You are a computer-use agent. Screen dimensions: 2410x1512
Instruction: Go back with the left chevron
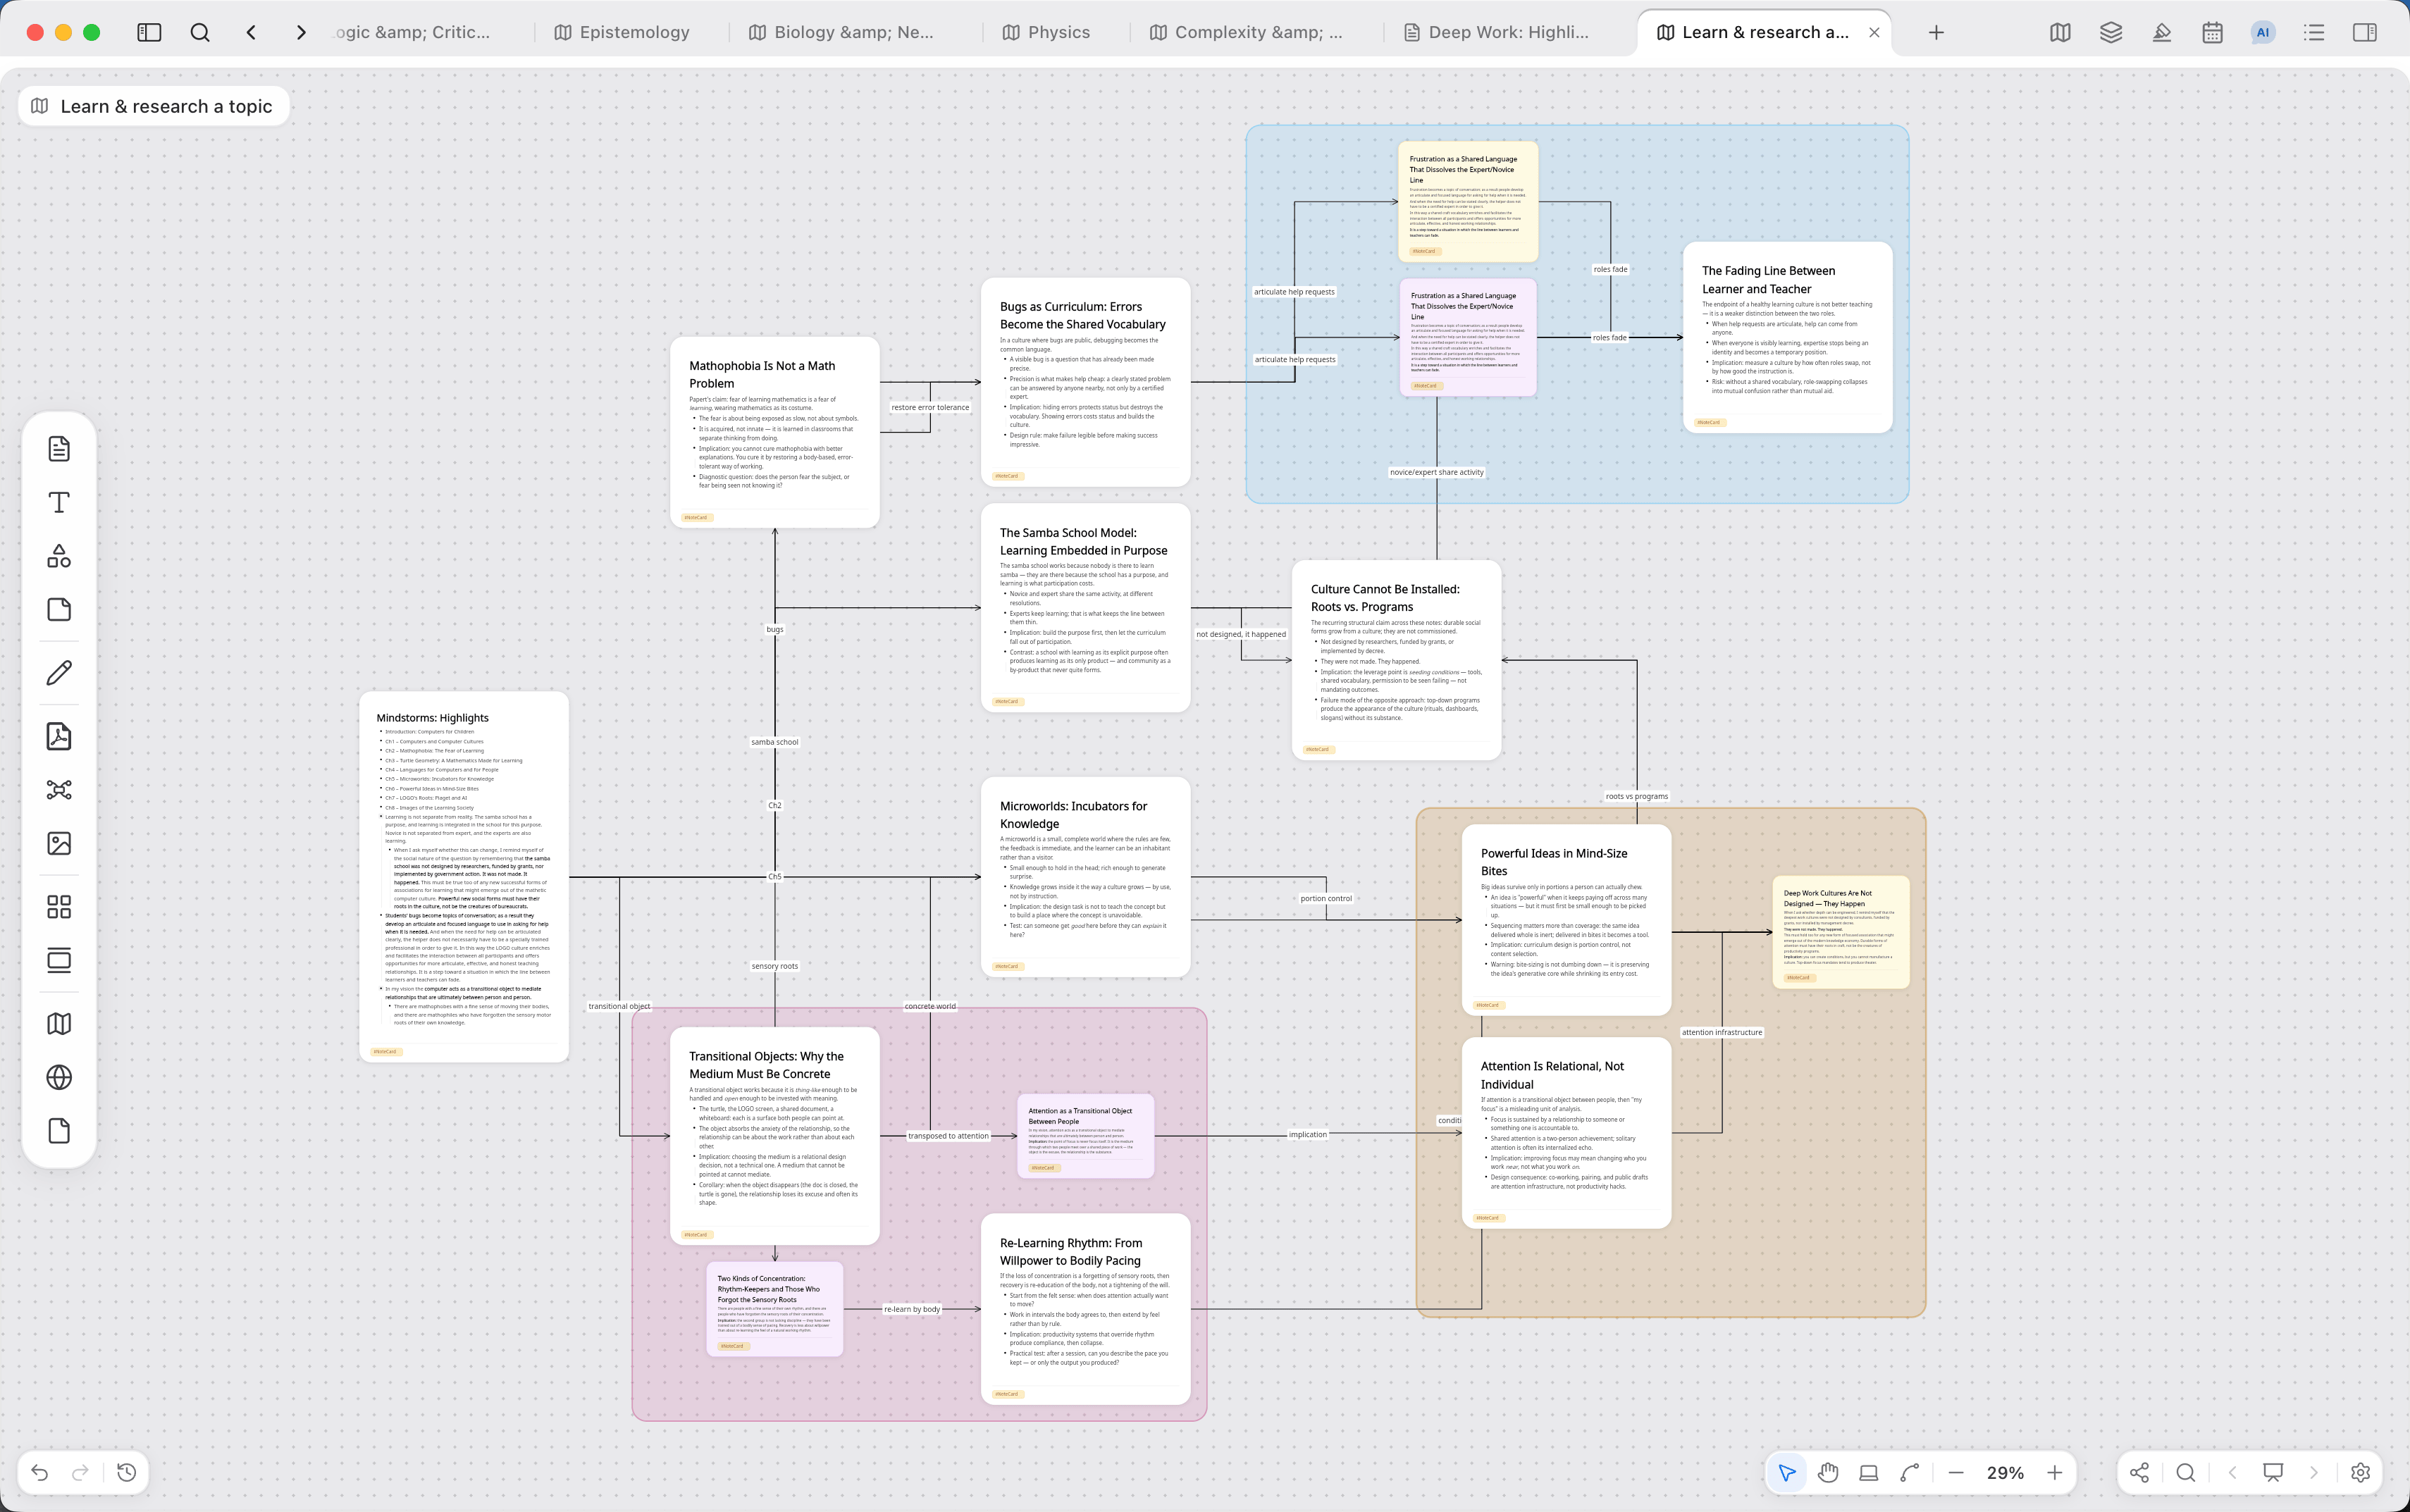[x=251, y=32]
